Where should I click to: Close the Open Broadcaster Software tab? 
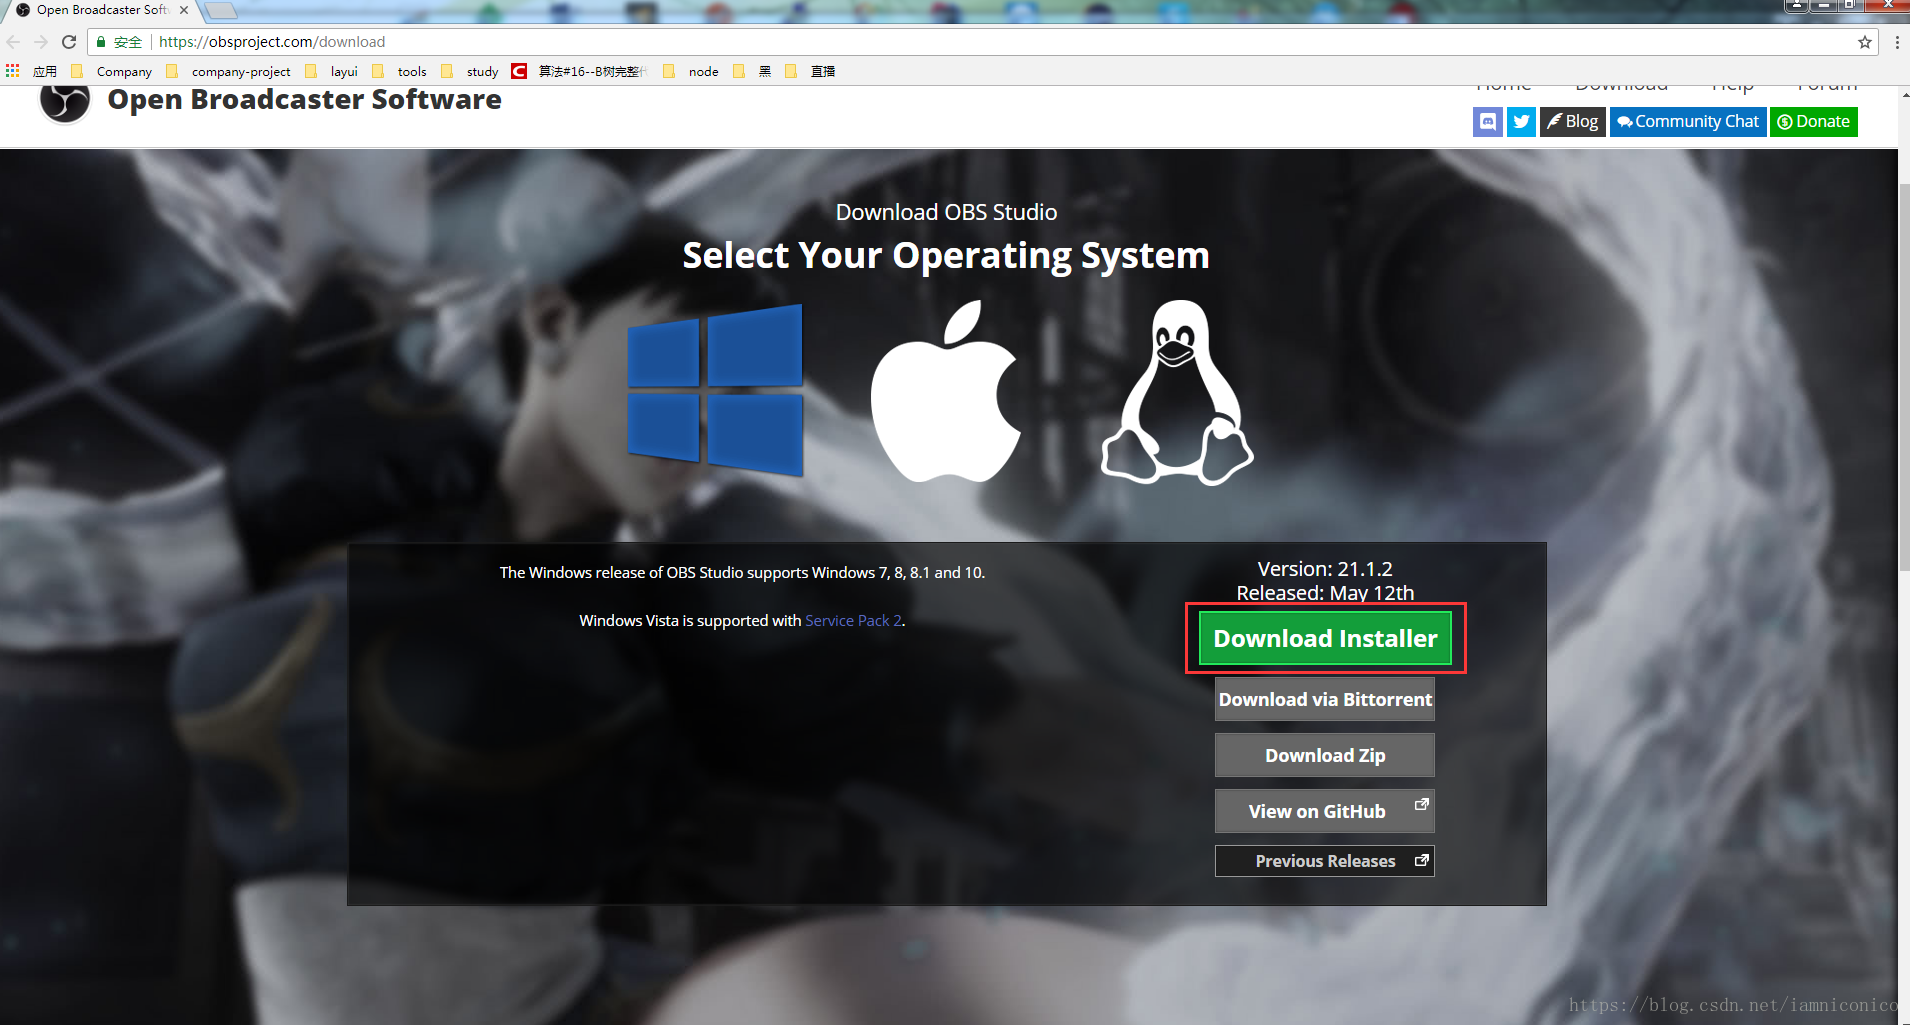[184, 10]
